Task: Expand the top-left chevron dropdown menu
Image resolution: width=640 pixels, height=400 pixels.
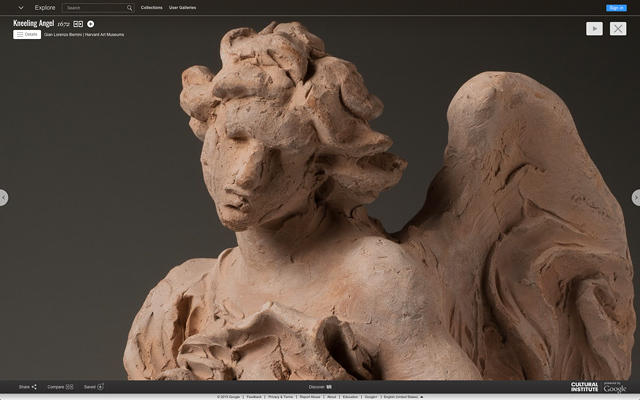Action: pyautogui.click(x=21, y=8)
